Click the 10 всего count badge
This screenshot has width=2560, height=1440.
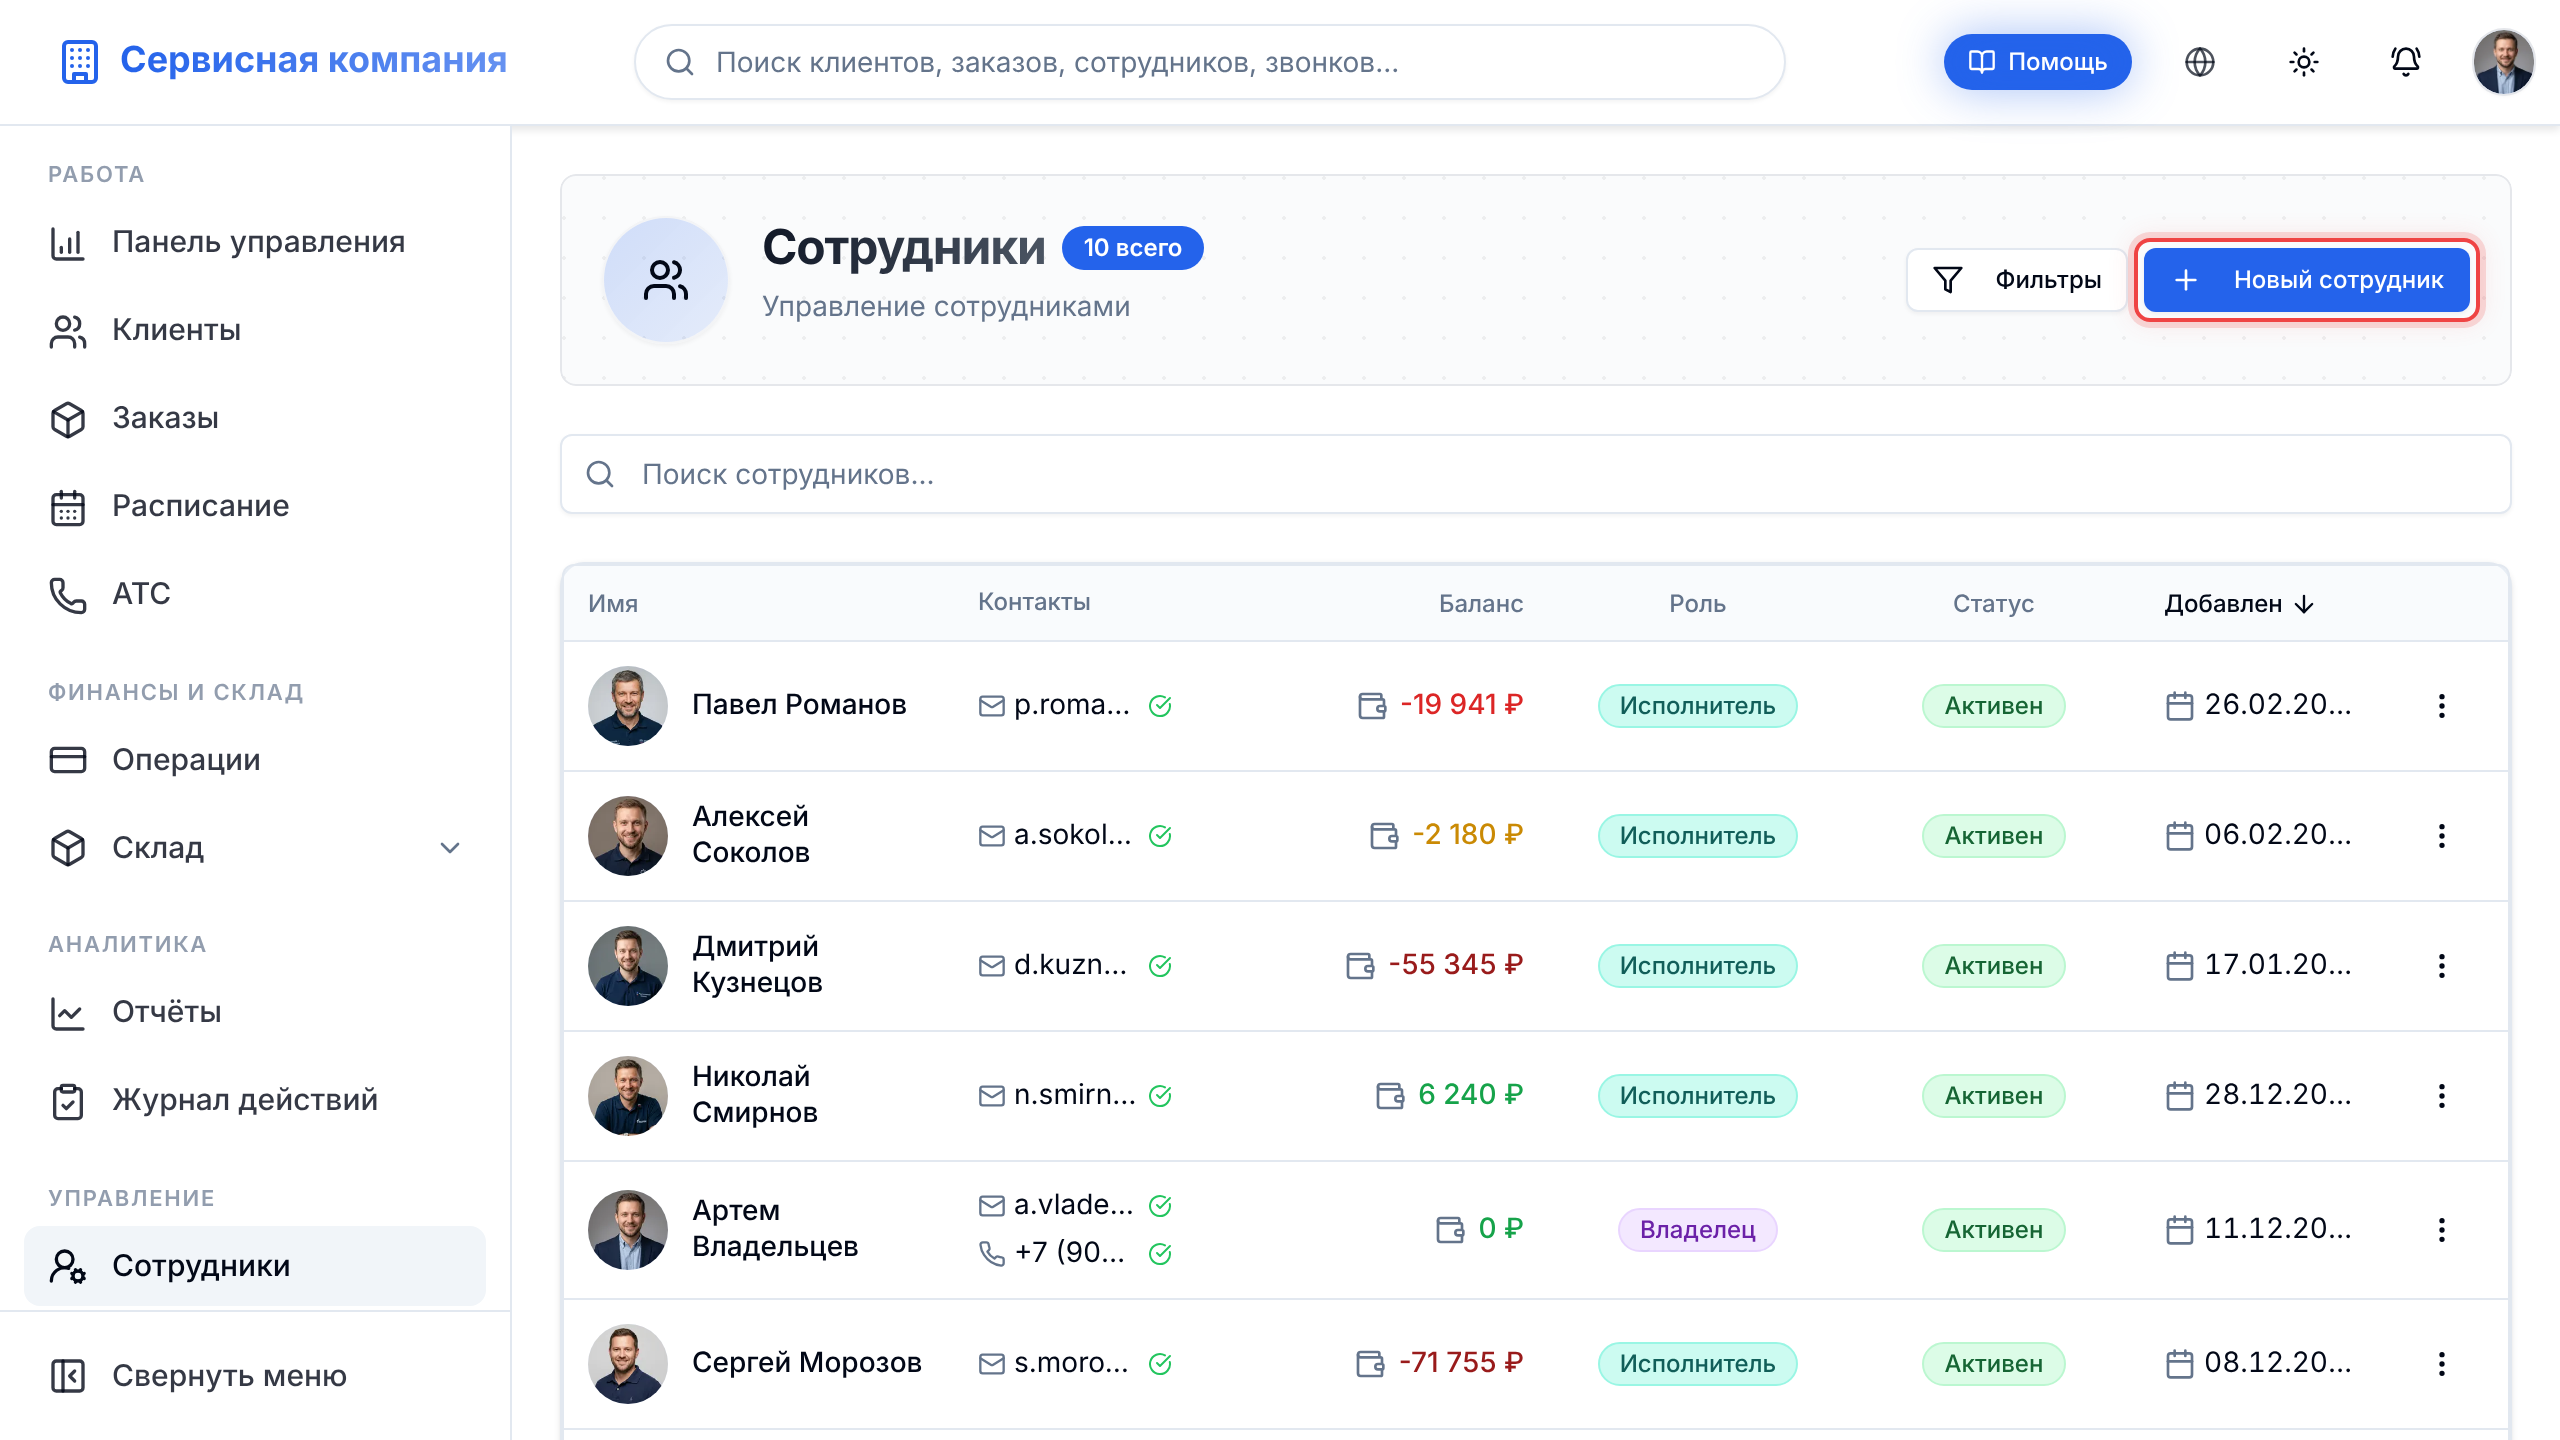coord(1132,248)
